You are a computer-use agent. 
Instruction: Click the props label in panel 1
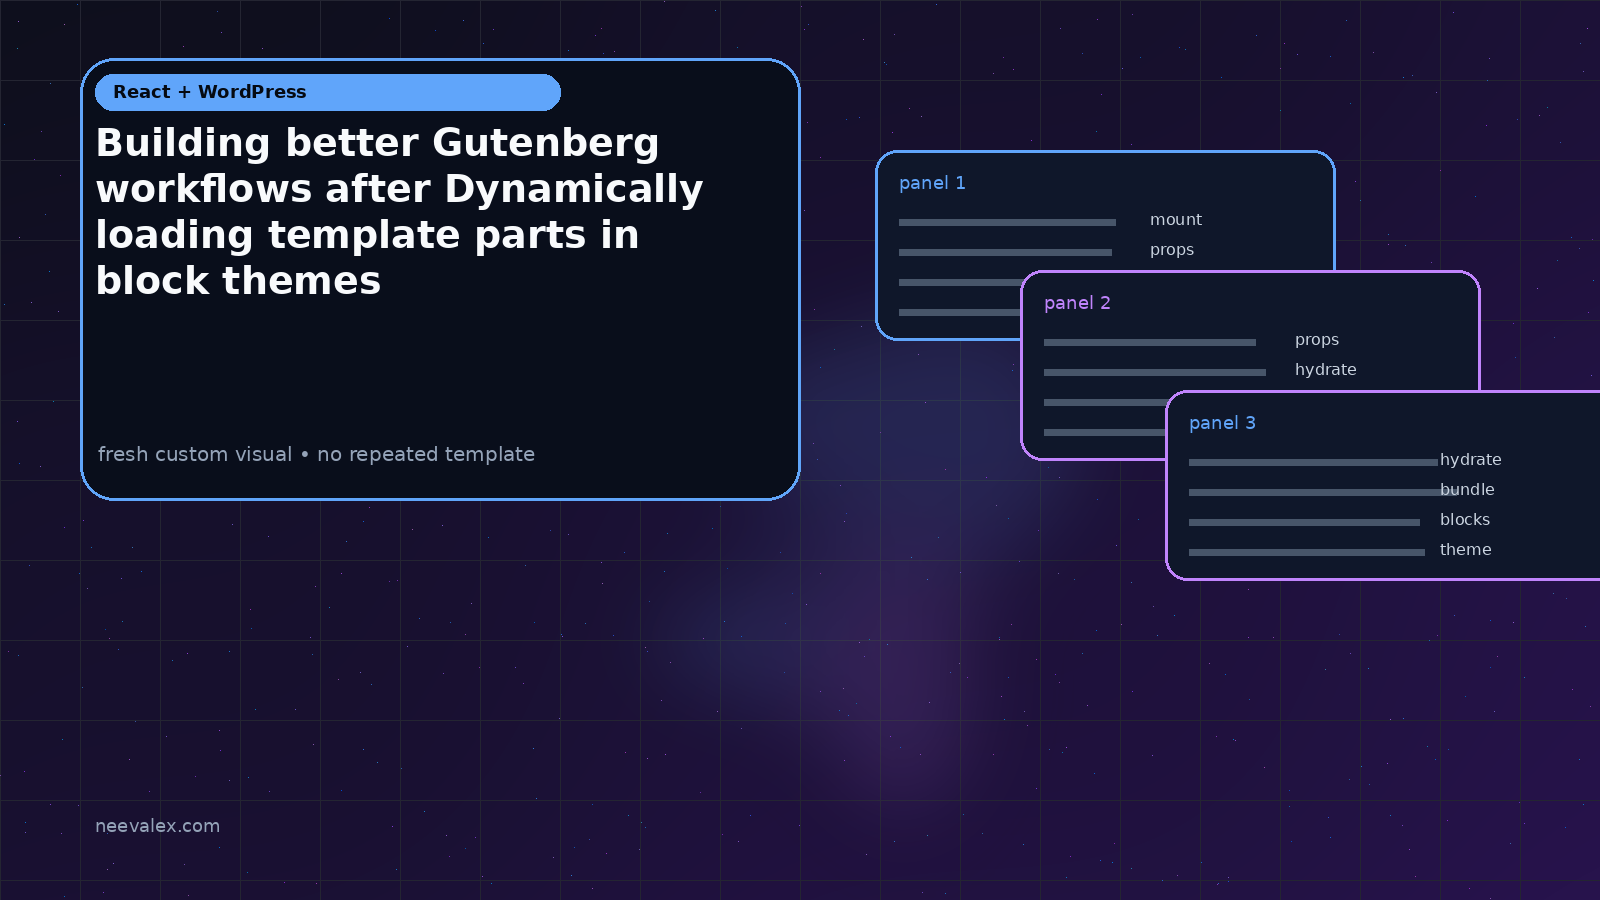point(1172,250)
